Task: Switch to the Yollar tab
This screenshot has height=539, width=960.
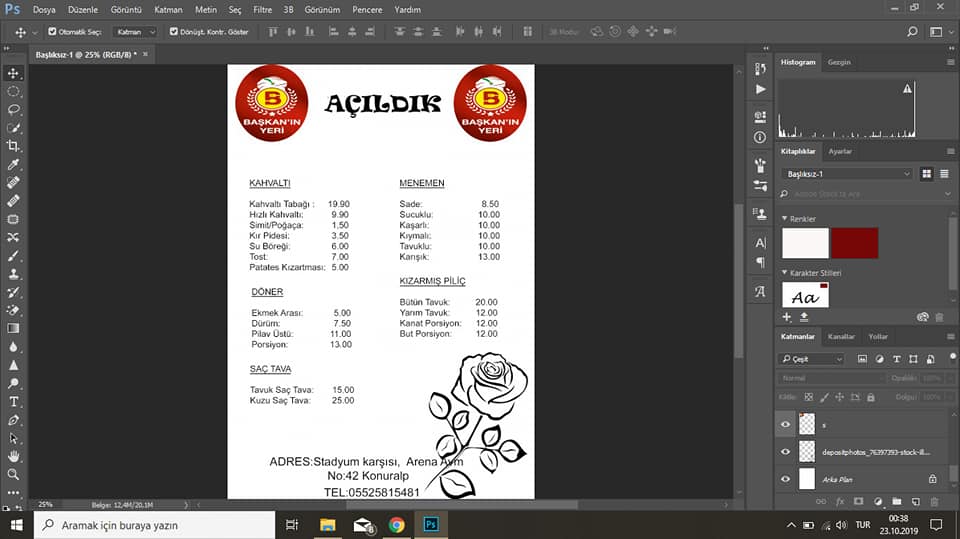Action: pos(878,336)
